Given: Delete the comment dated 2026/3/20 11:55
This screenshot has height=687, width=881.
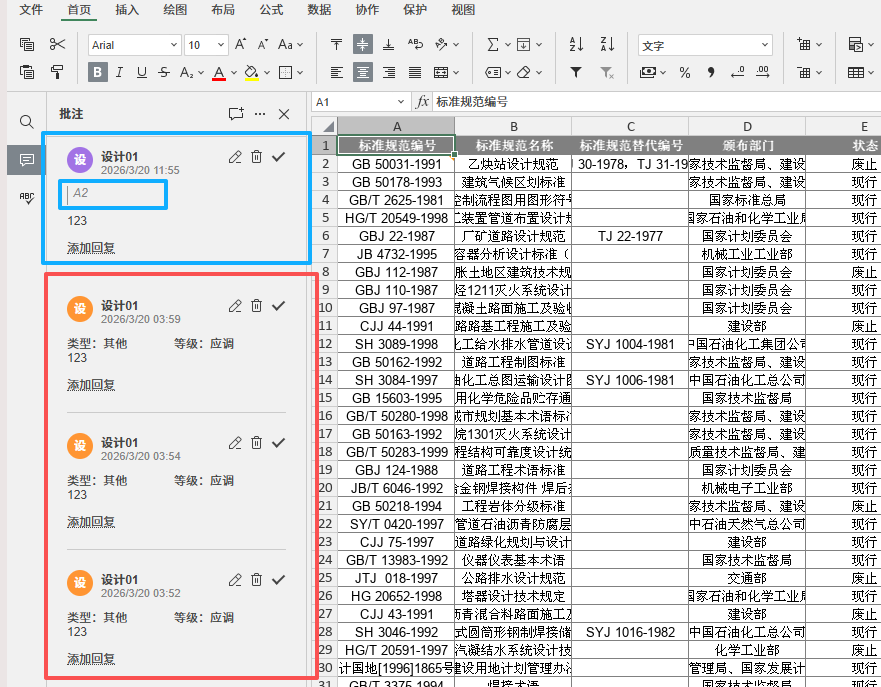Looking at the screenshot, I should 257,157.
